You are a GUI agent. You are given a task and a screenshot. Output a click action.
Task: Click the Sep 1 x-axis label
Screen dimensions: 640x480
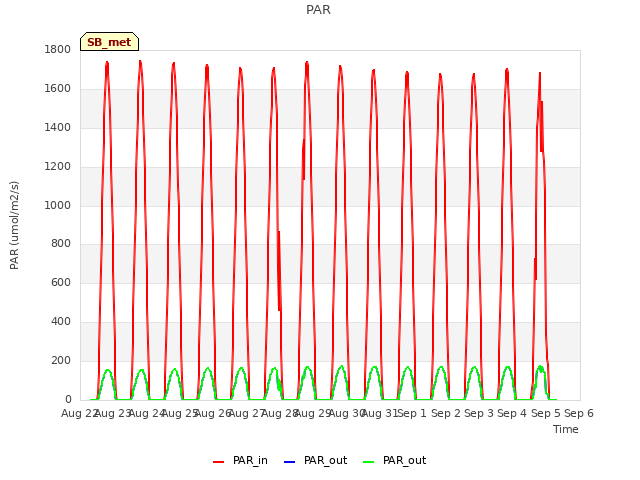click(x=412, y=413)
